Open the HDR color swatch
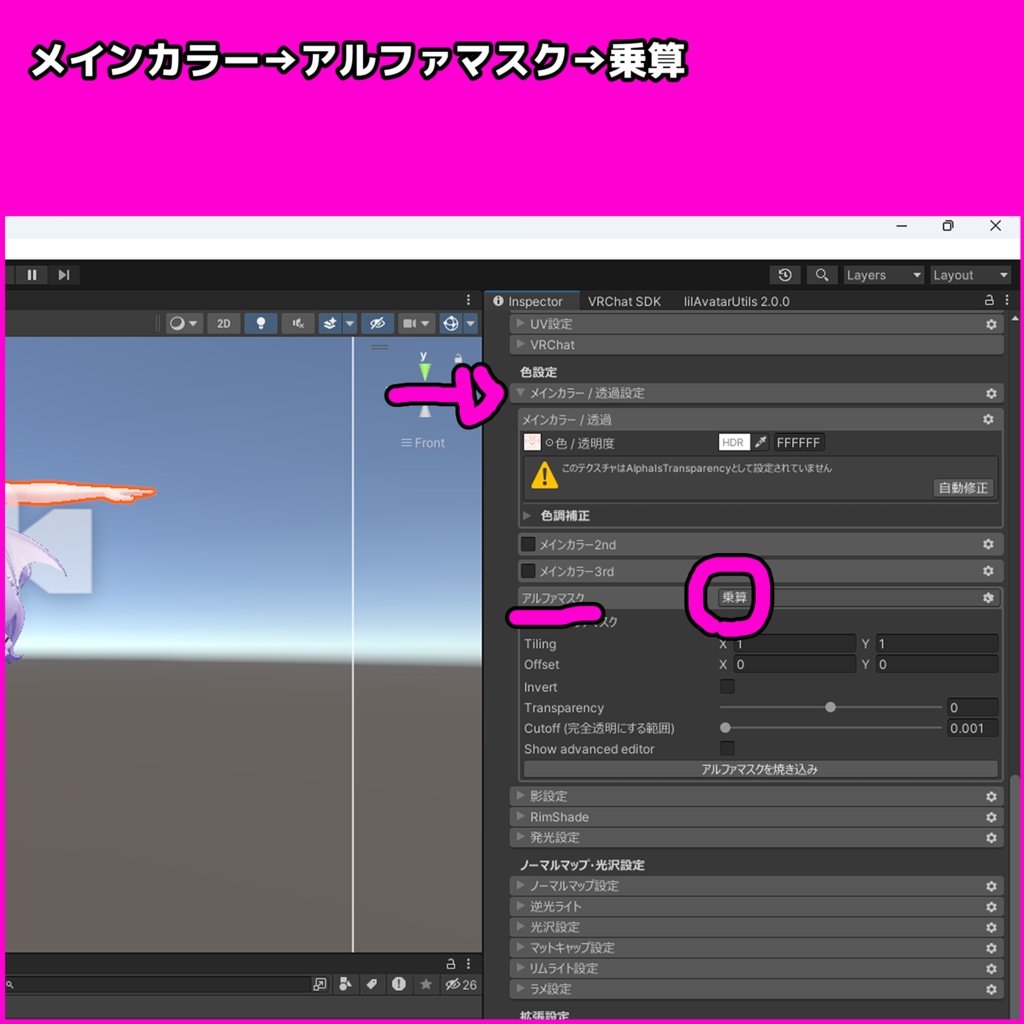 point(733,442)
